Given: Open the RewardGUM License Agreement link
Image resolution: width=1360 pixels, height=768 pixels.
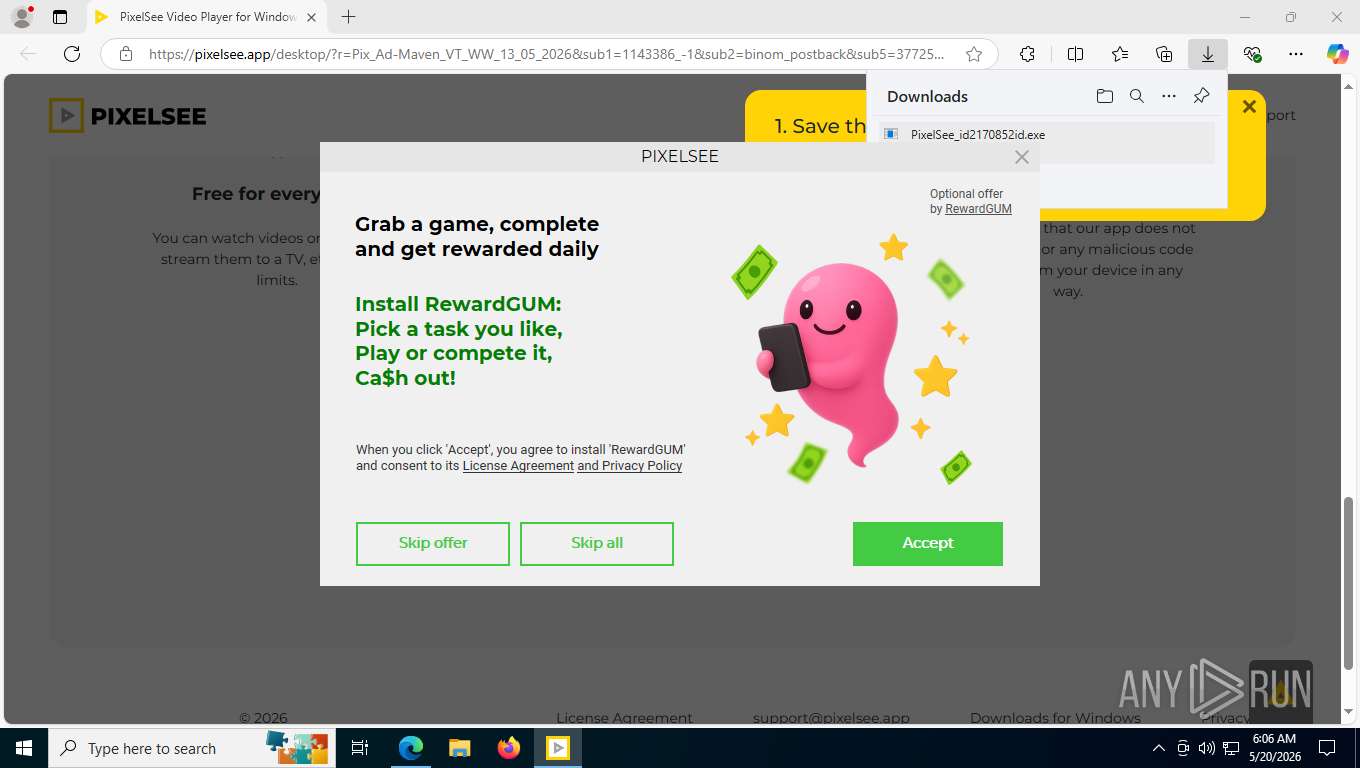Looking at the screenshot, I should [518, 466].
